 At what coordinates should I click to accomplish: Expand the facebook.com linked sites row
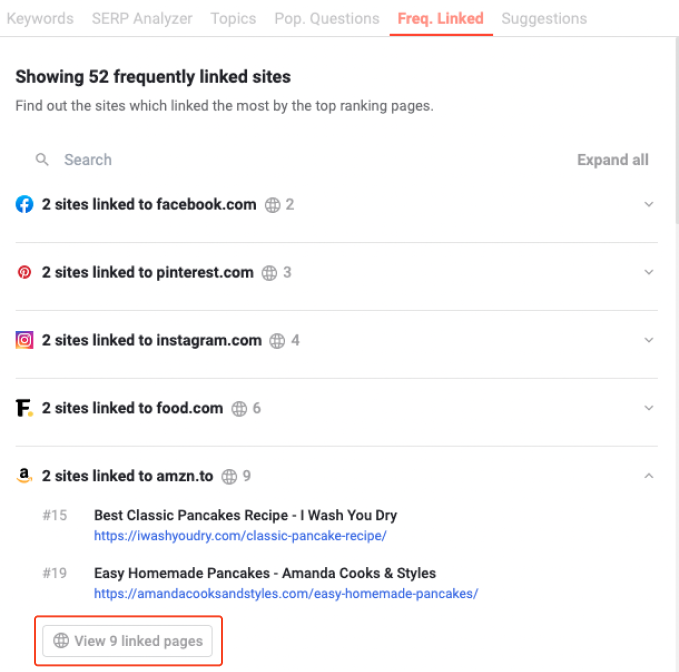tap(648, 204)
